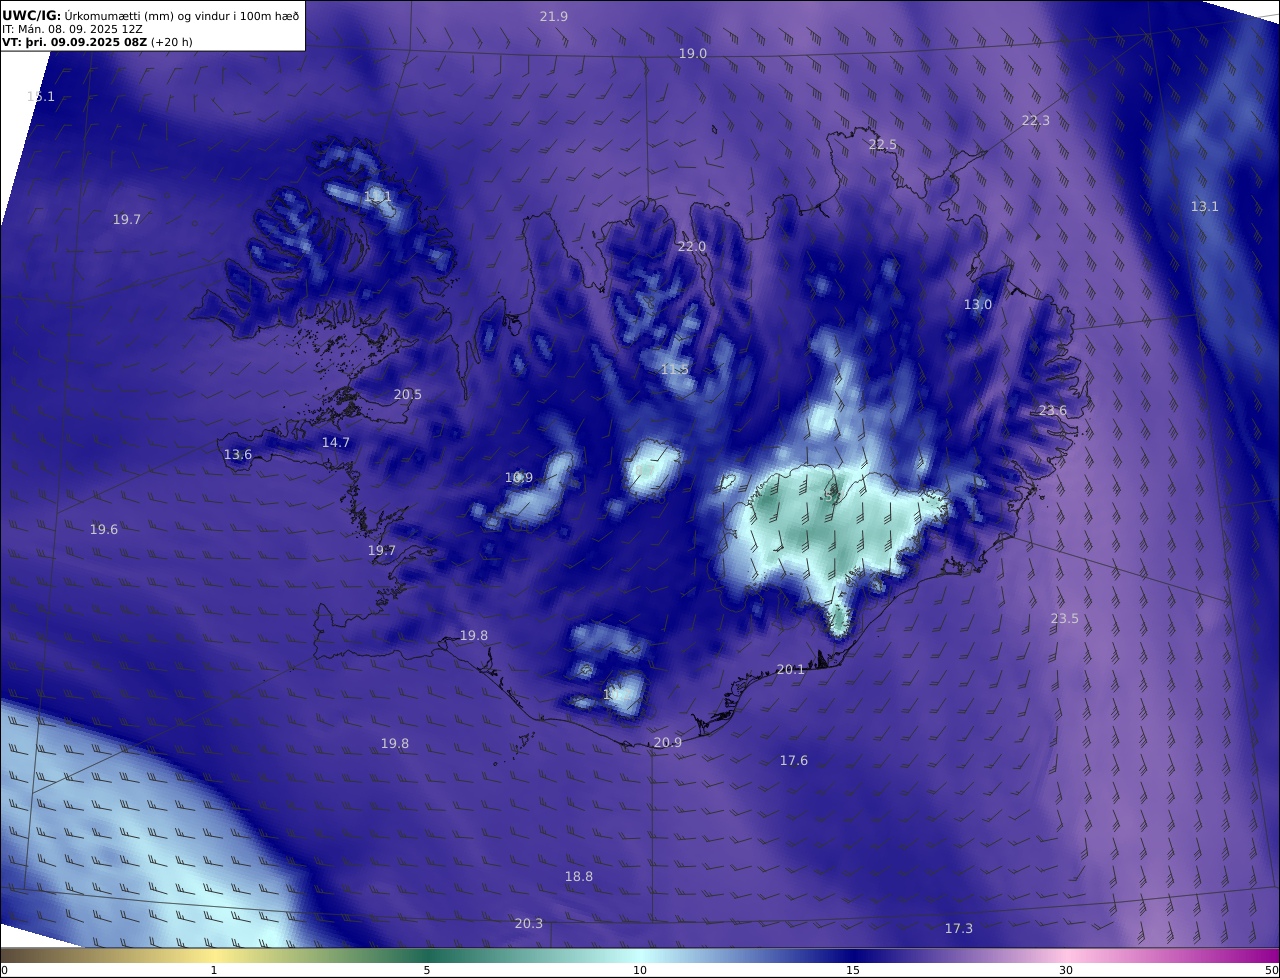Click the valid time 'þri. 09.09.2025 08Z'
Screen dimensions: 1280x978
84,43
